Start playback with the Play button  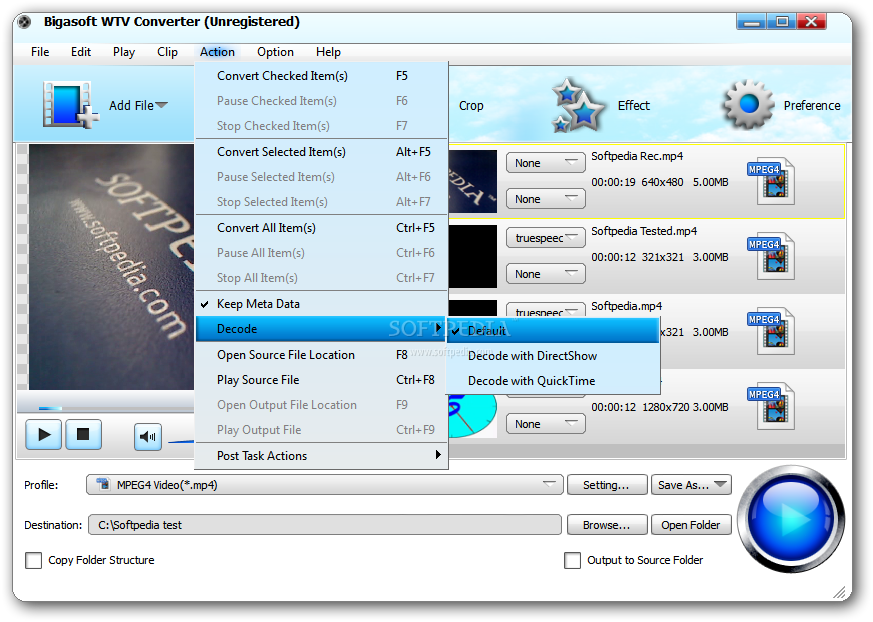[43, 434]
